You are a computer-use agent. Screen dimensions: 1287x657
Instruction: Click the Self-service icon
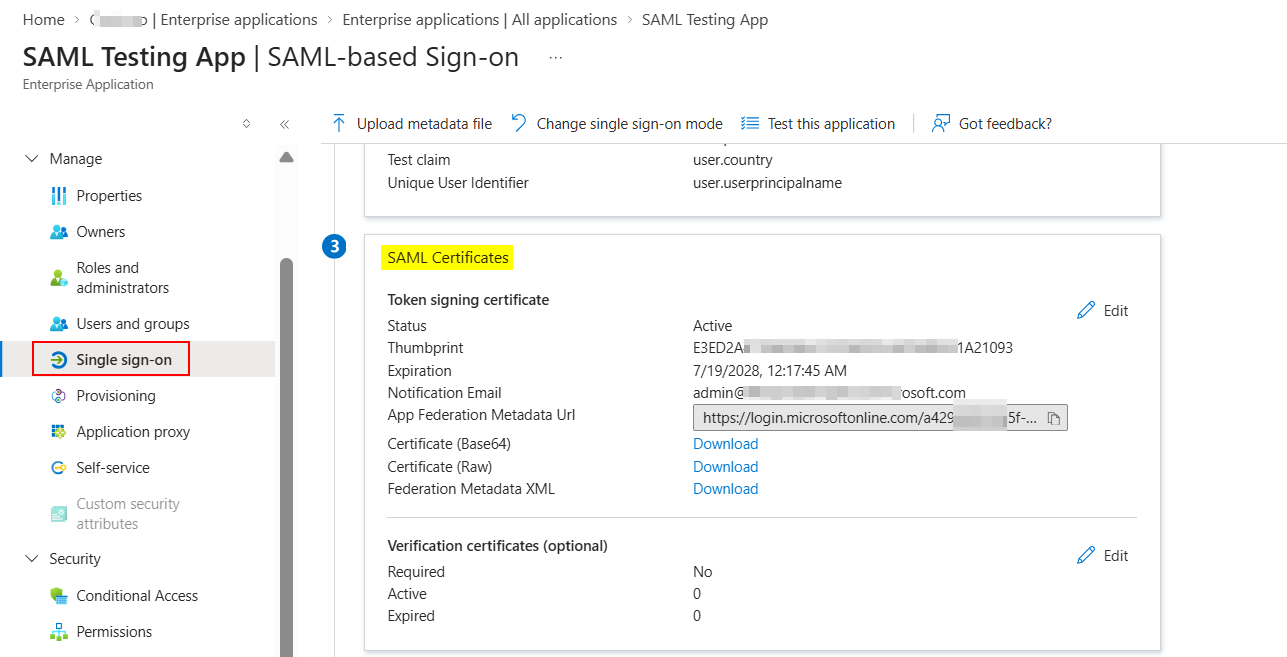pos(58,468)
